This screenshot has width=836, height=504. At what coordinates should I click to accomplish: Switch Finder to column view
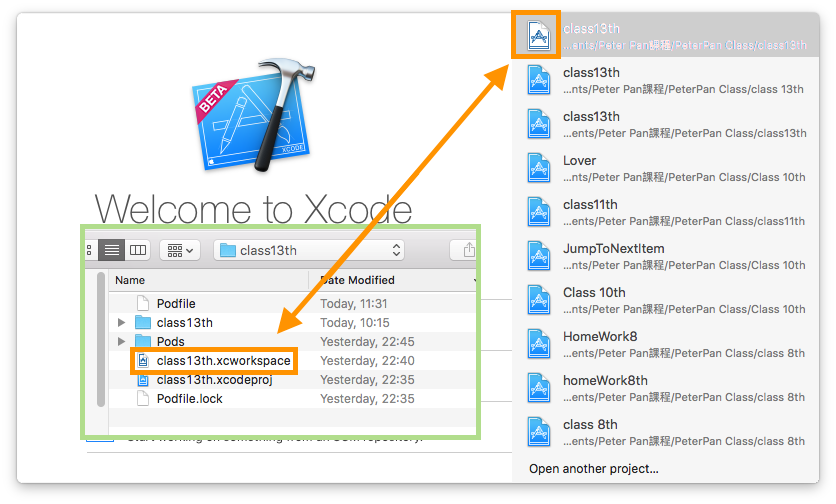coord(138,250)
